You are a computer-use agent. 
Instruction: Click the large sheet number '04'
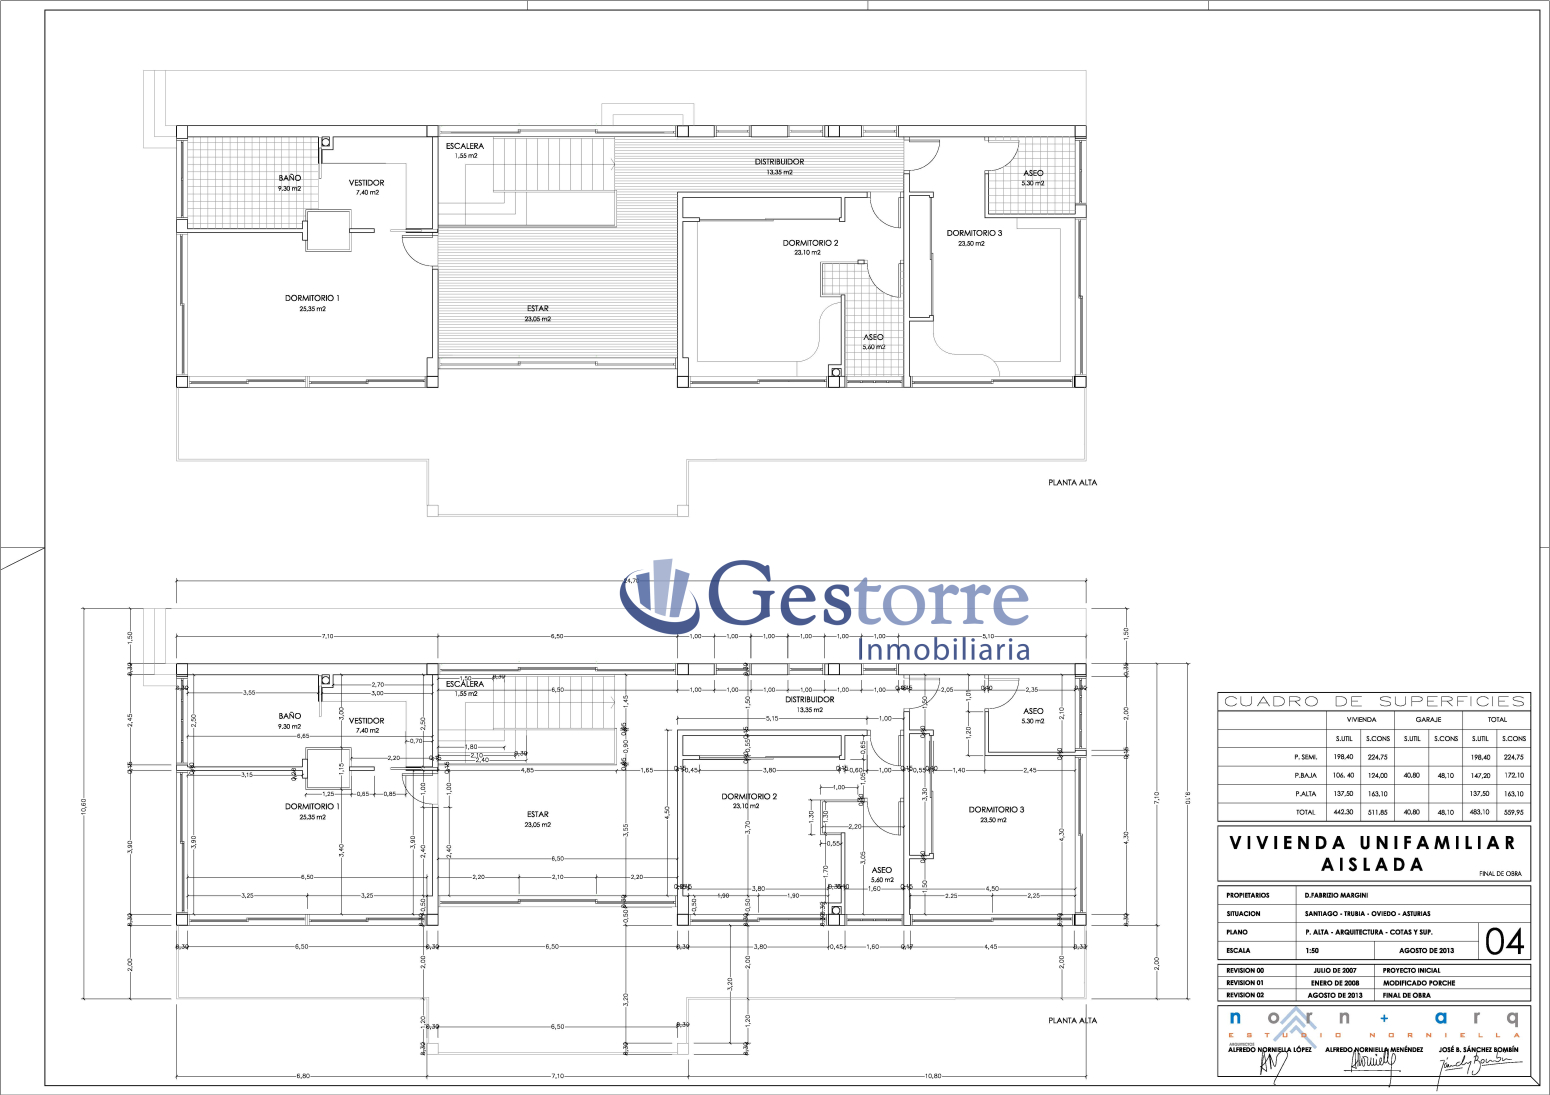click(x=1505, y=942)
